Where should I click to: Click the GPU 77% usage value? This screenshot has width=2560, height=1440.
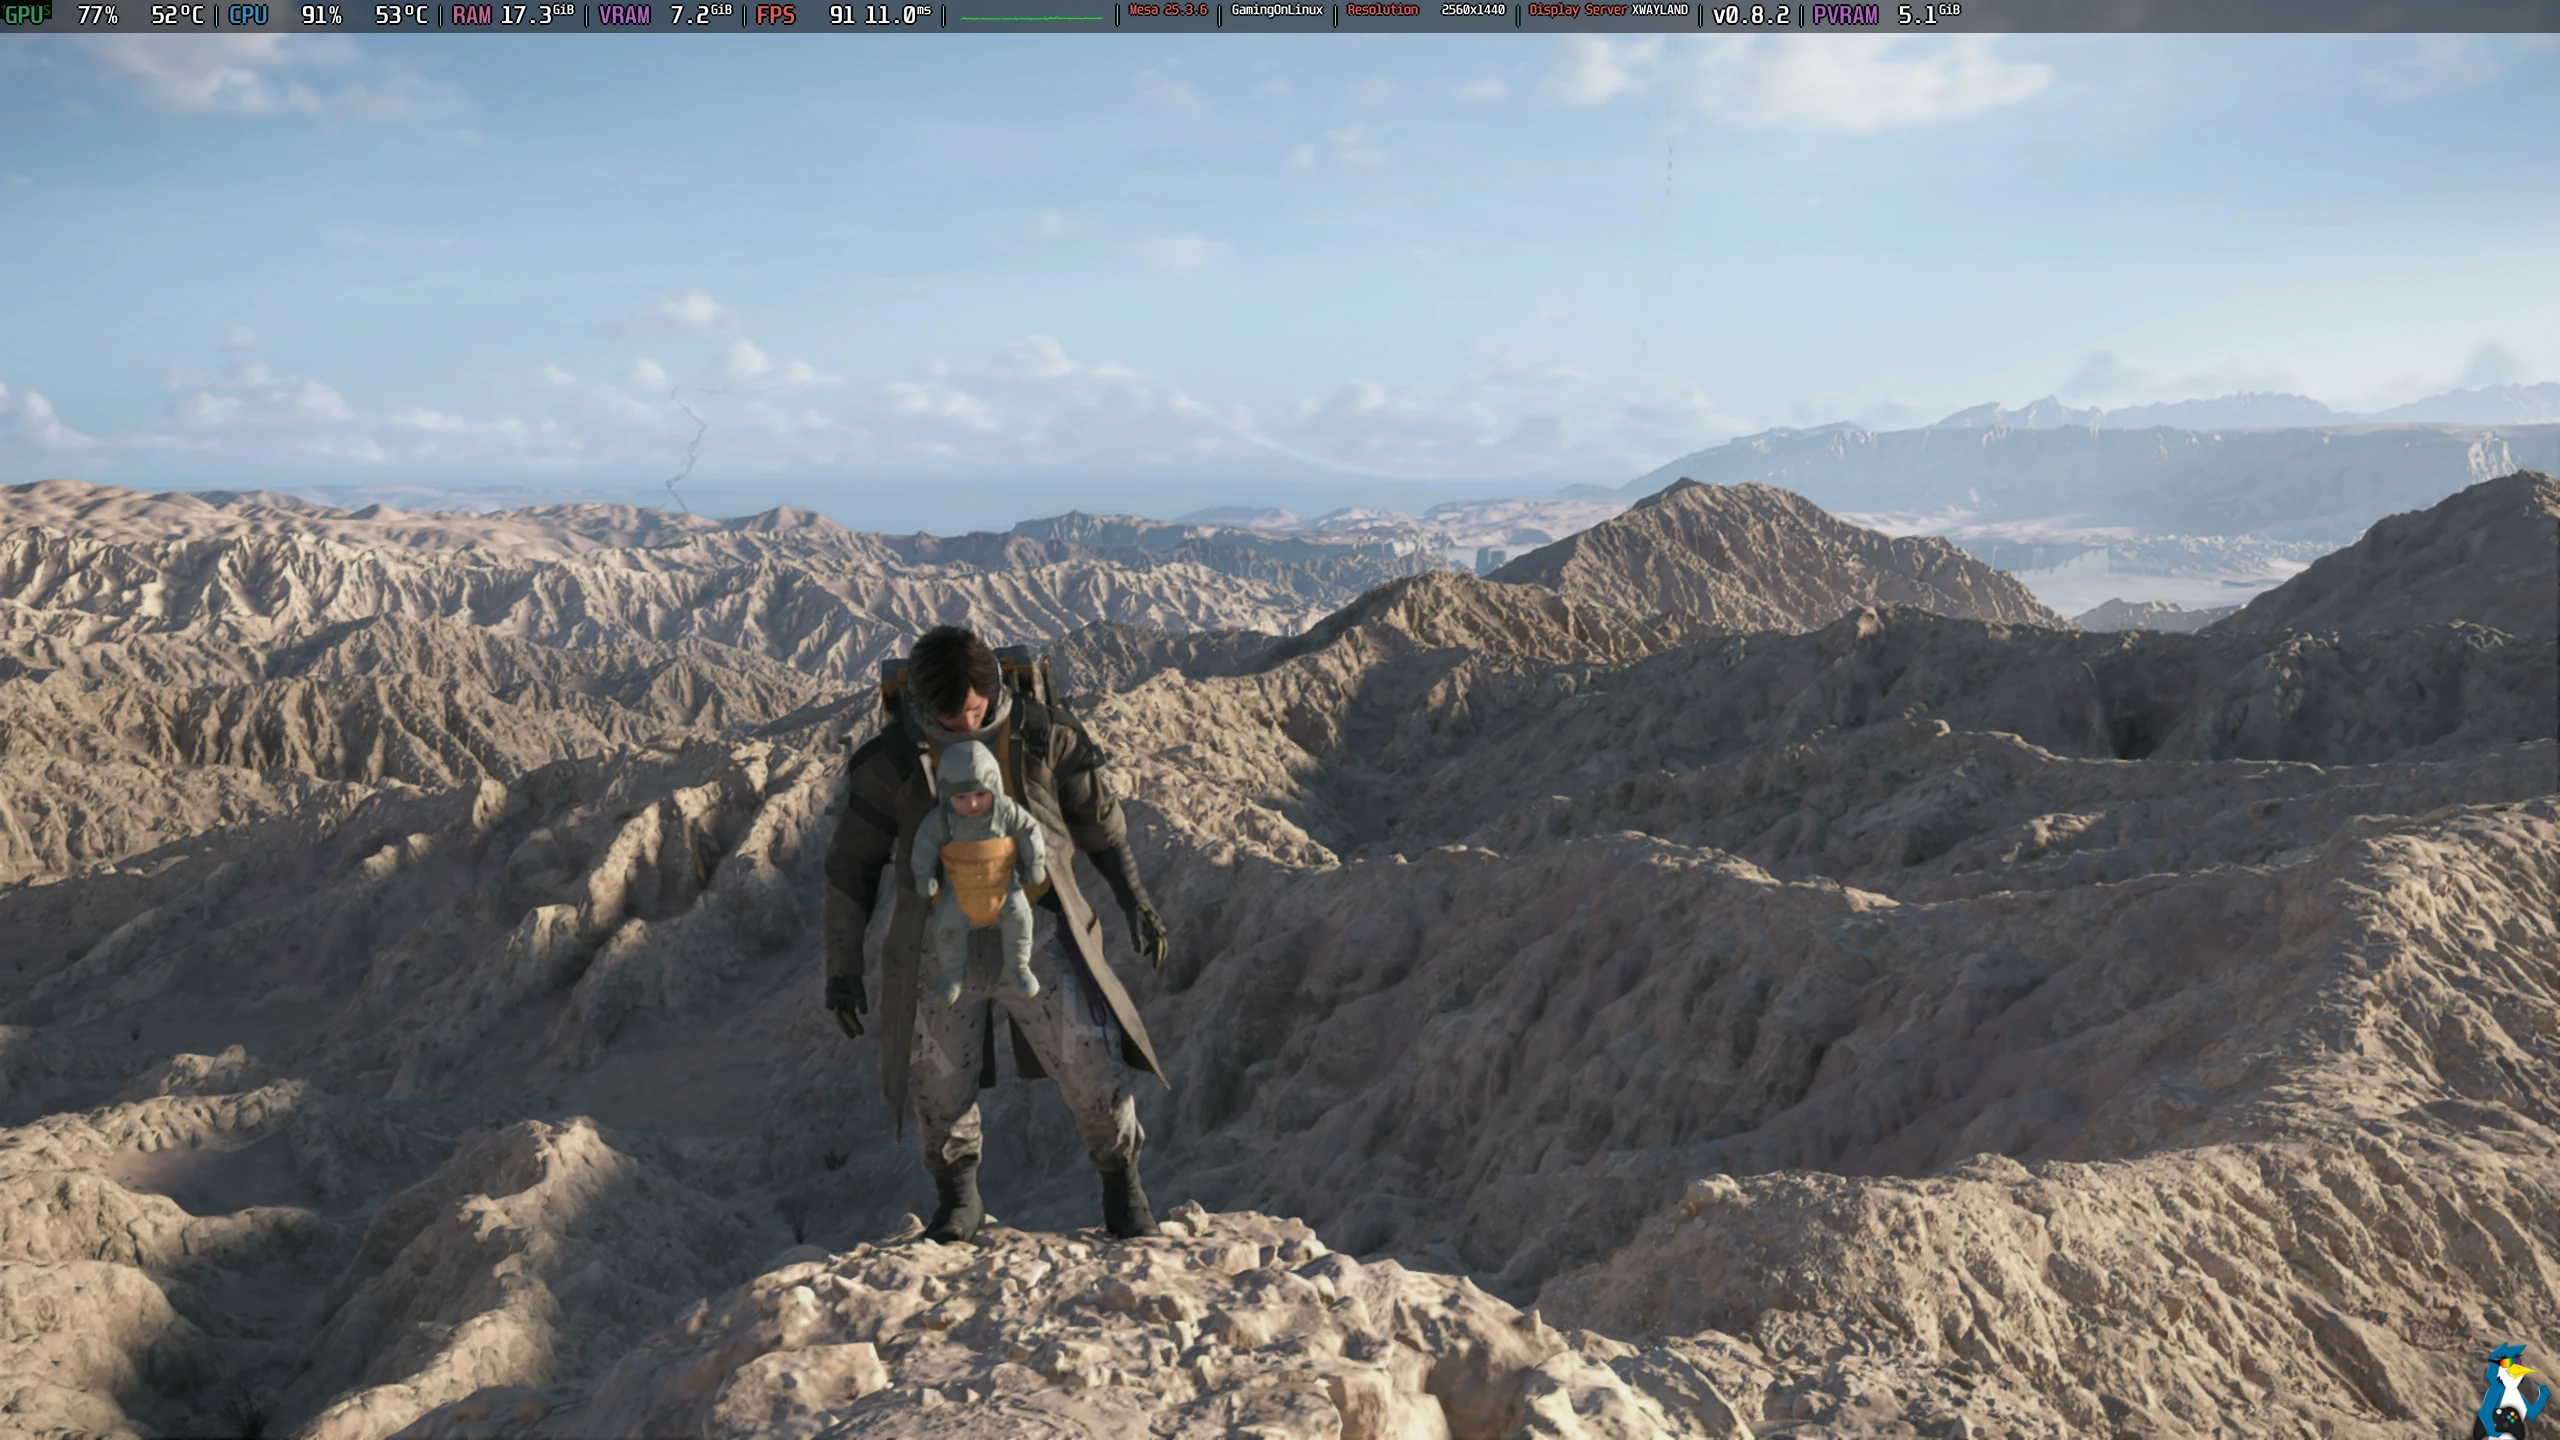coord(97,15)
